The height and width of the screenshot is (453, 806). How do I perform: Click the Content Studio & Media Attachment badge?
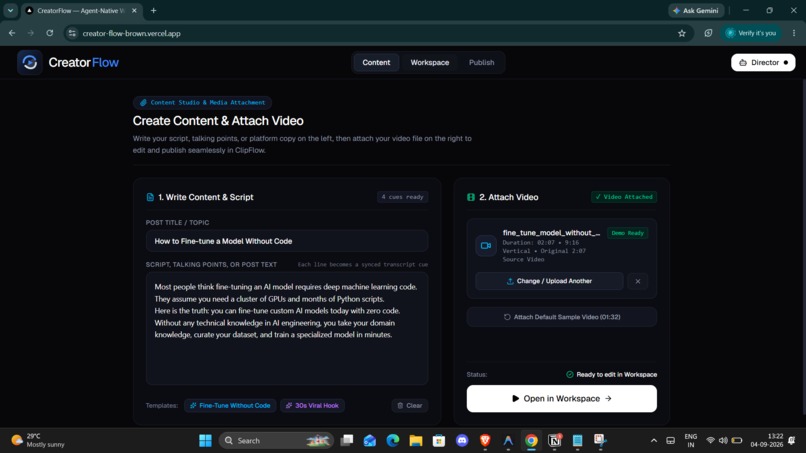coord(203,102)
